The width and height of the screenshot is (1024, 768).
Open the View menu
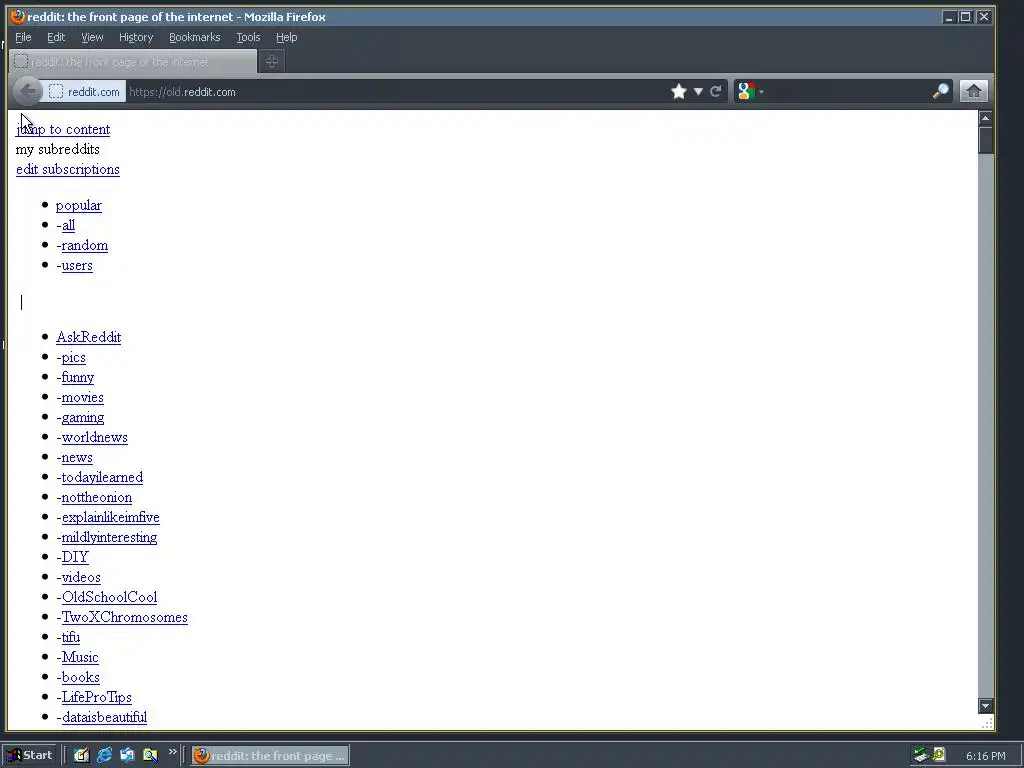(x=92, y=37)
